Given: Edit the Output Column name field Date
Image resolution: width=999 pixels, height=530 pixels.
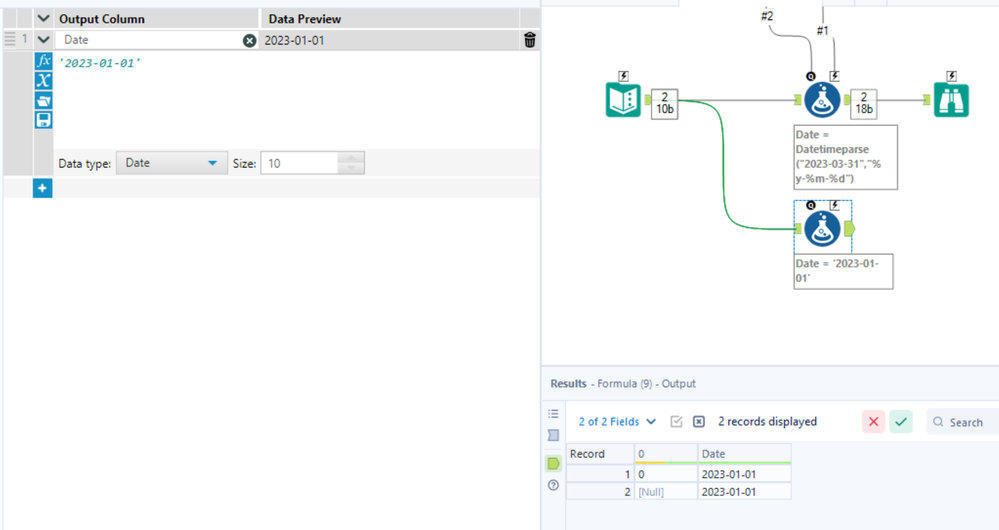Looking at the screenshot, I should pos(150,39).
